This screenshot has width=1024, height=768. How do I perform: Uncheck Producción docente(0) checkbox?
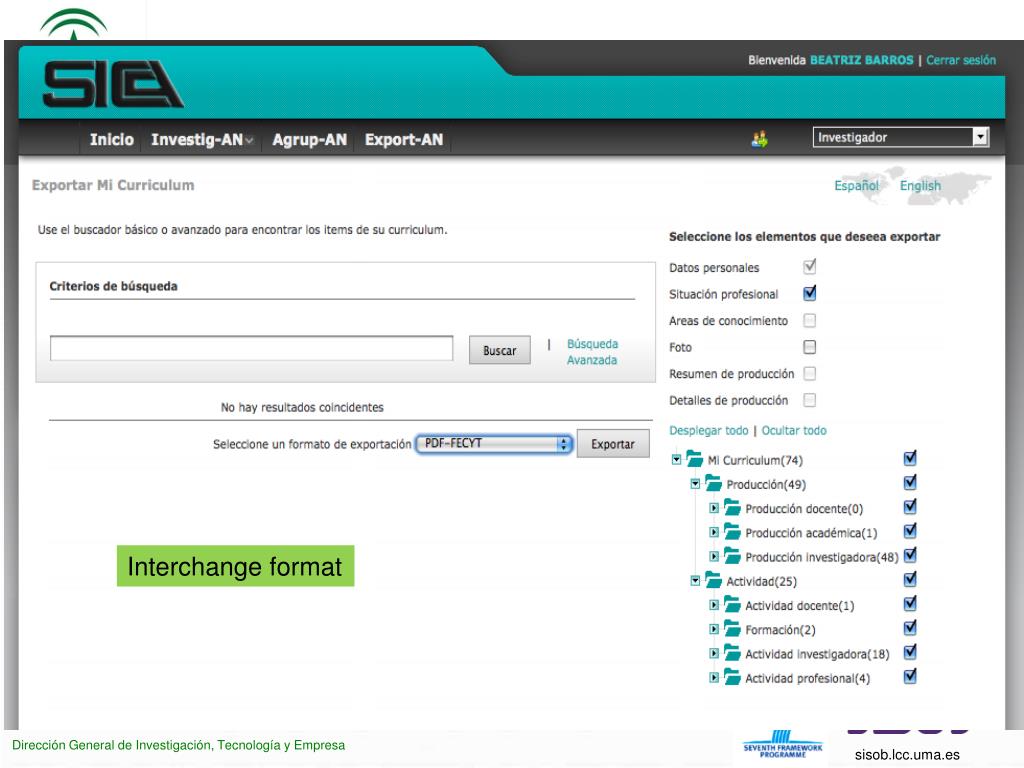[910, 507]
